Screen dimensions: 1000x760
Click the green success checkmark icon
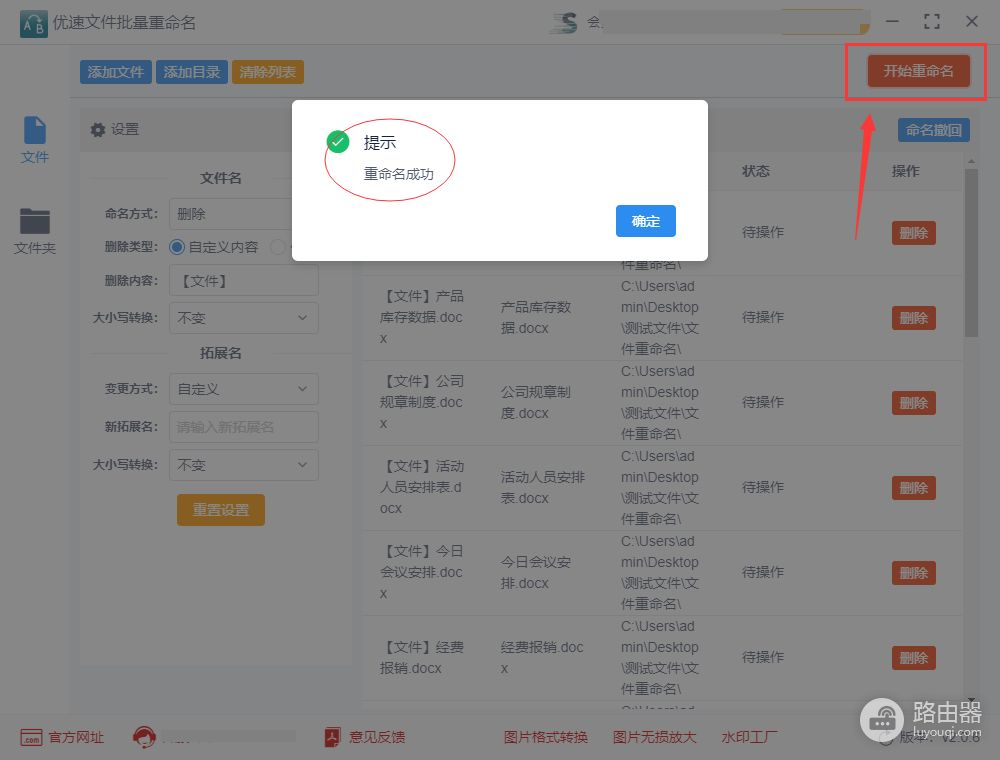[337, 142]
